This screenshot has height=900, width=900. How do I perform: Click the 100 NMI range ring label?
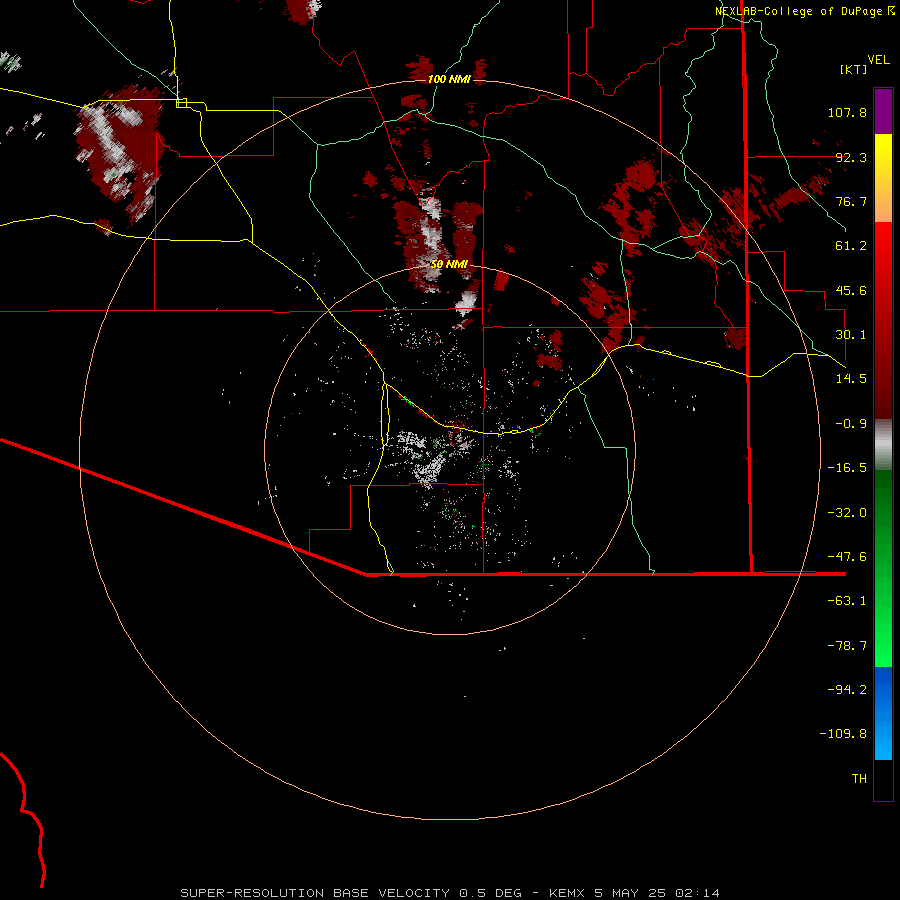449,79
